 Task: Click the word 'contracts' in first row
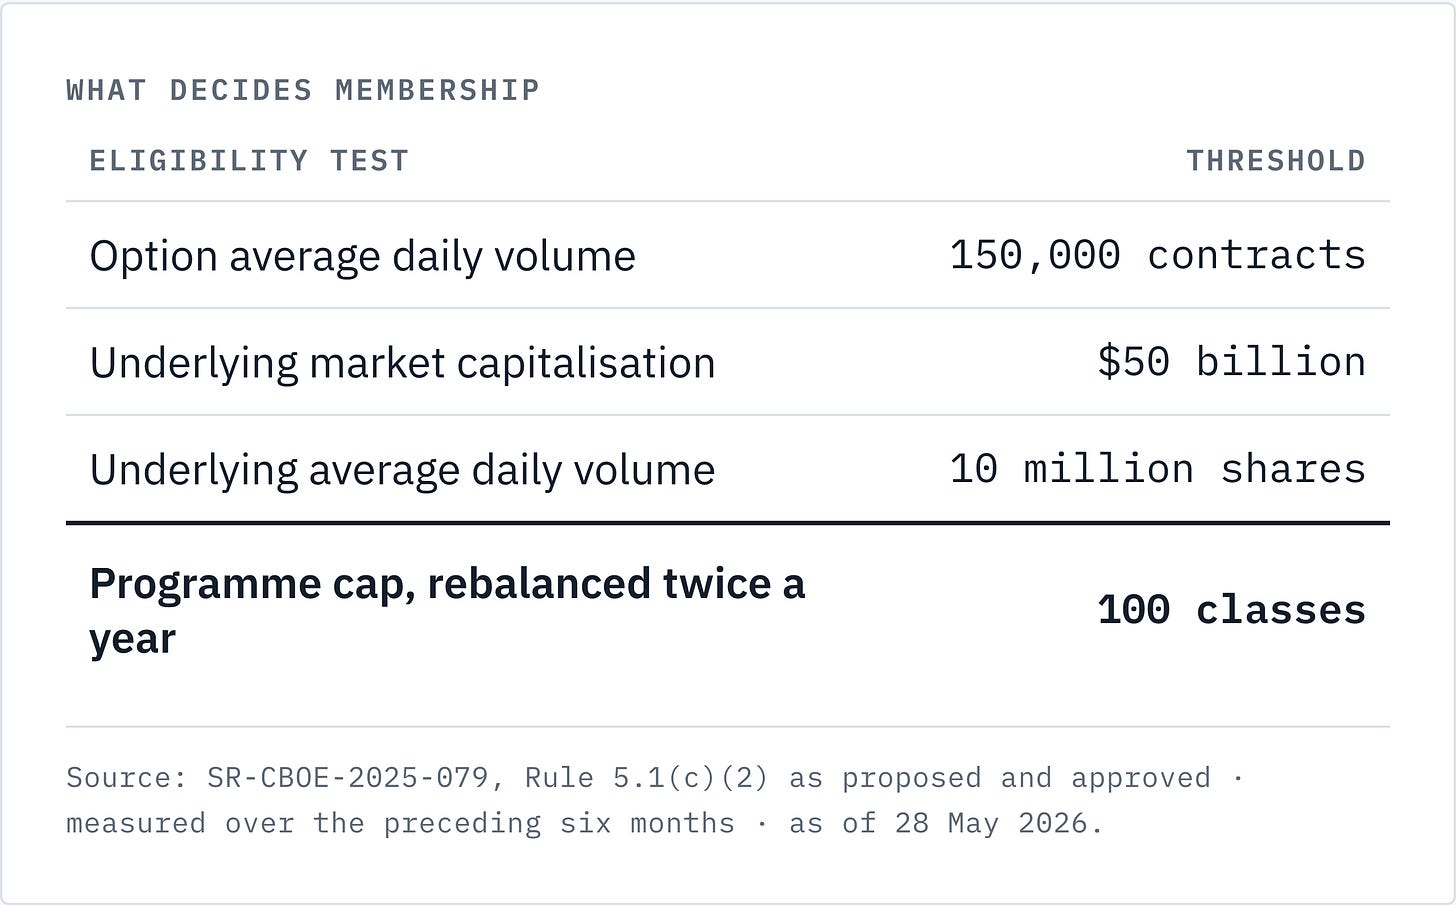1257,255
